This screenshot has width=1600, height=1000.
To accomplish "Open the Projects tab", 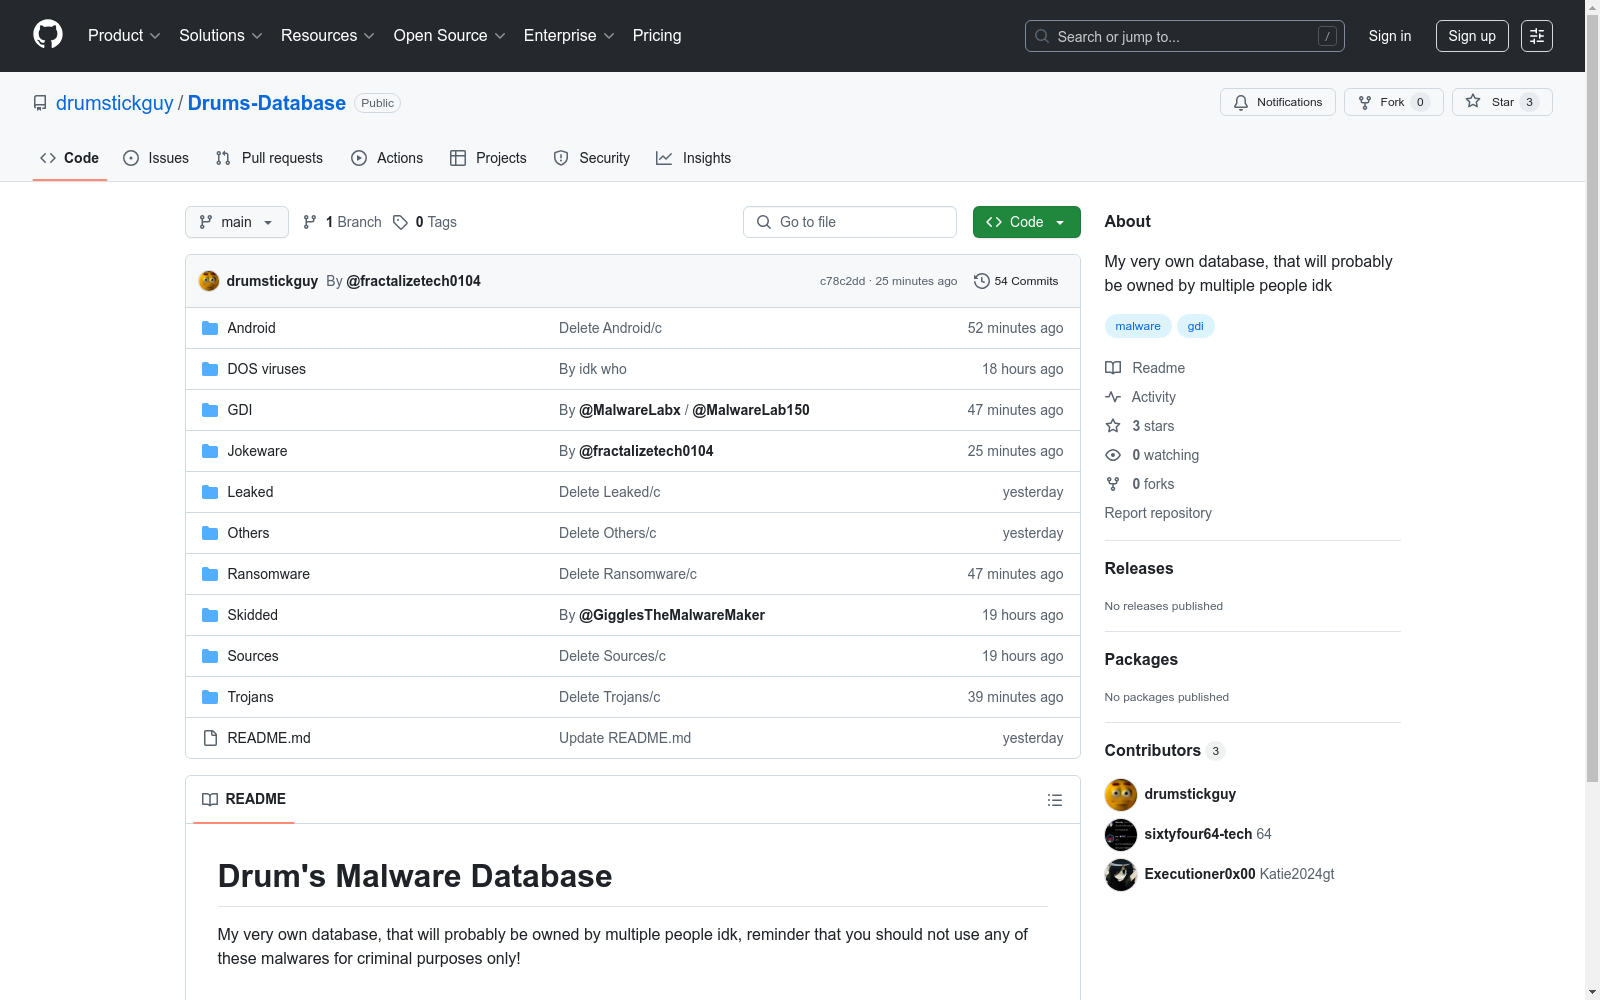I will tap(488, 158).
